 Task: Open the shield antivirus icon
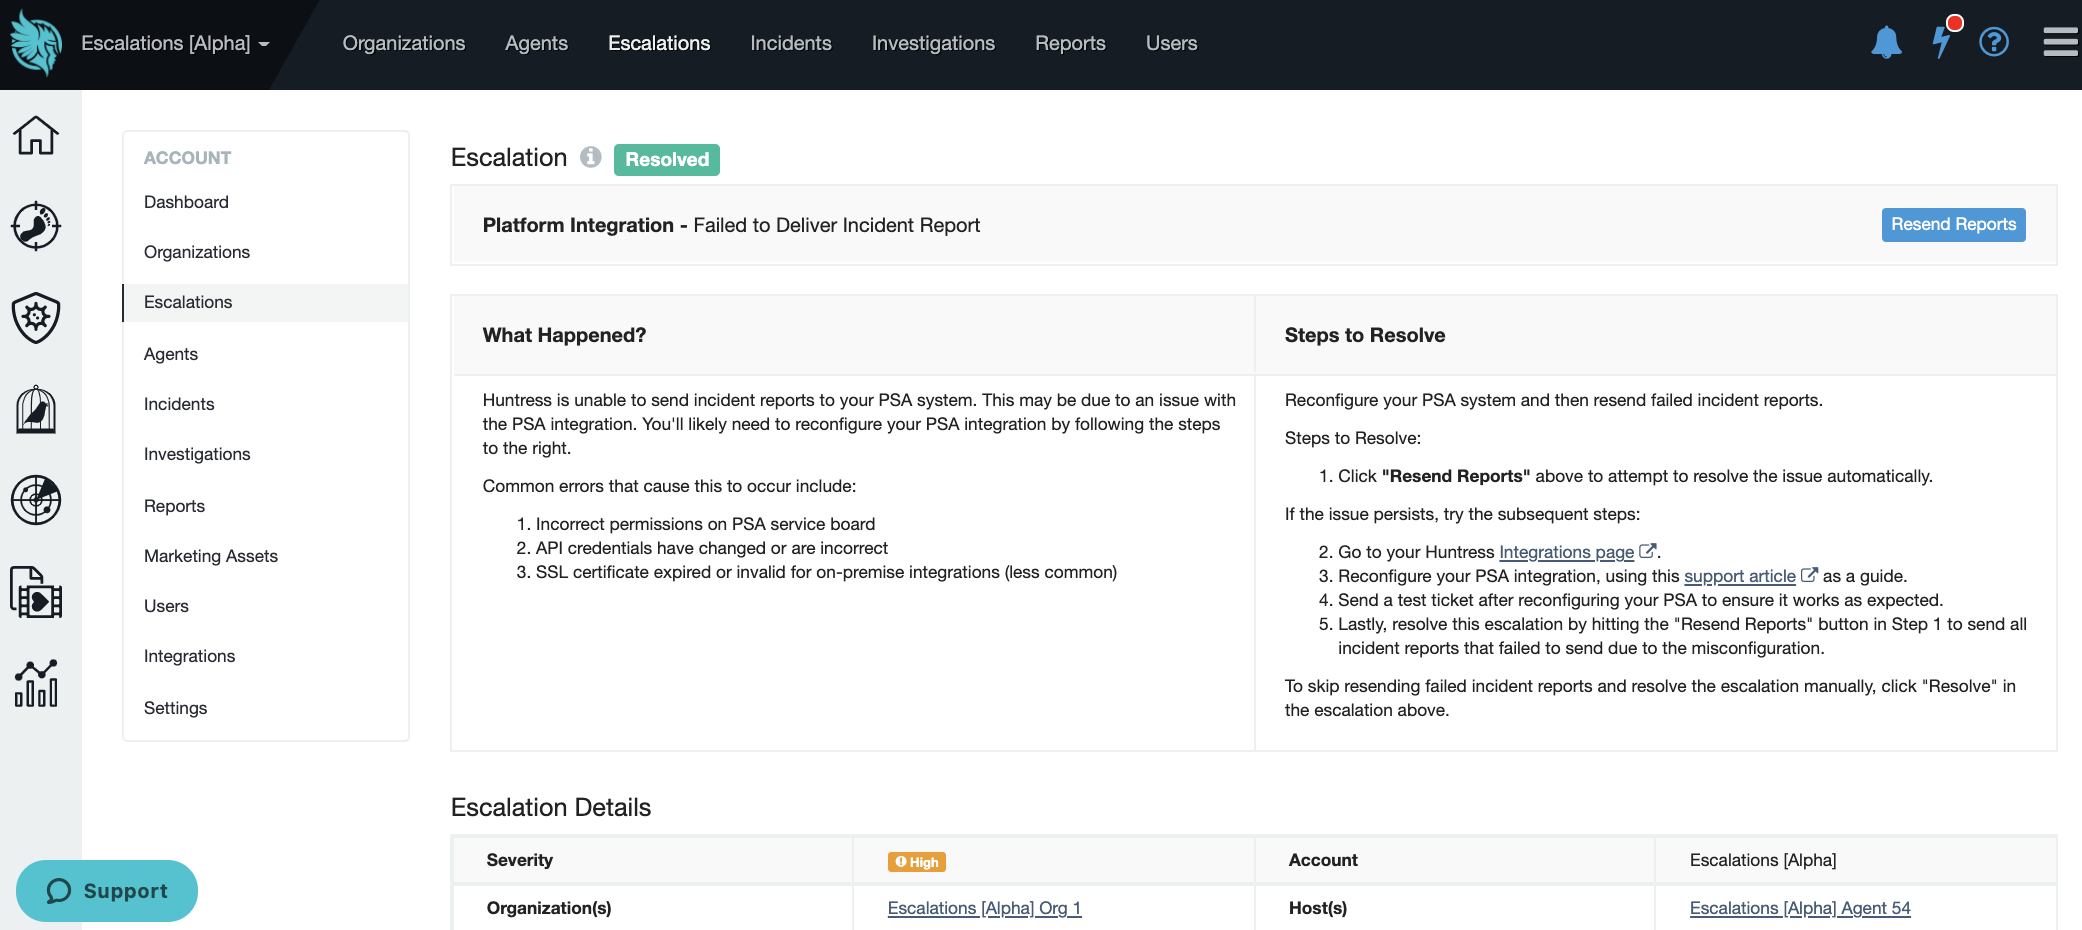tap(36, 318)
